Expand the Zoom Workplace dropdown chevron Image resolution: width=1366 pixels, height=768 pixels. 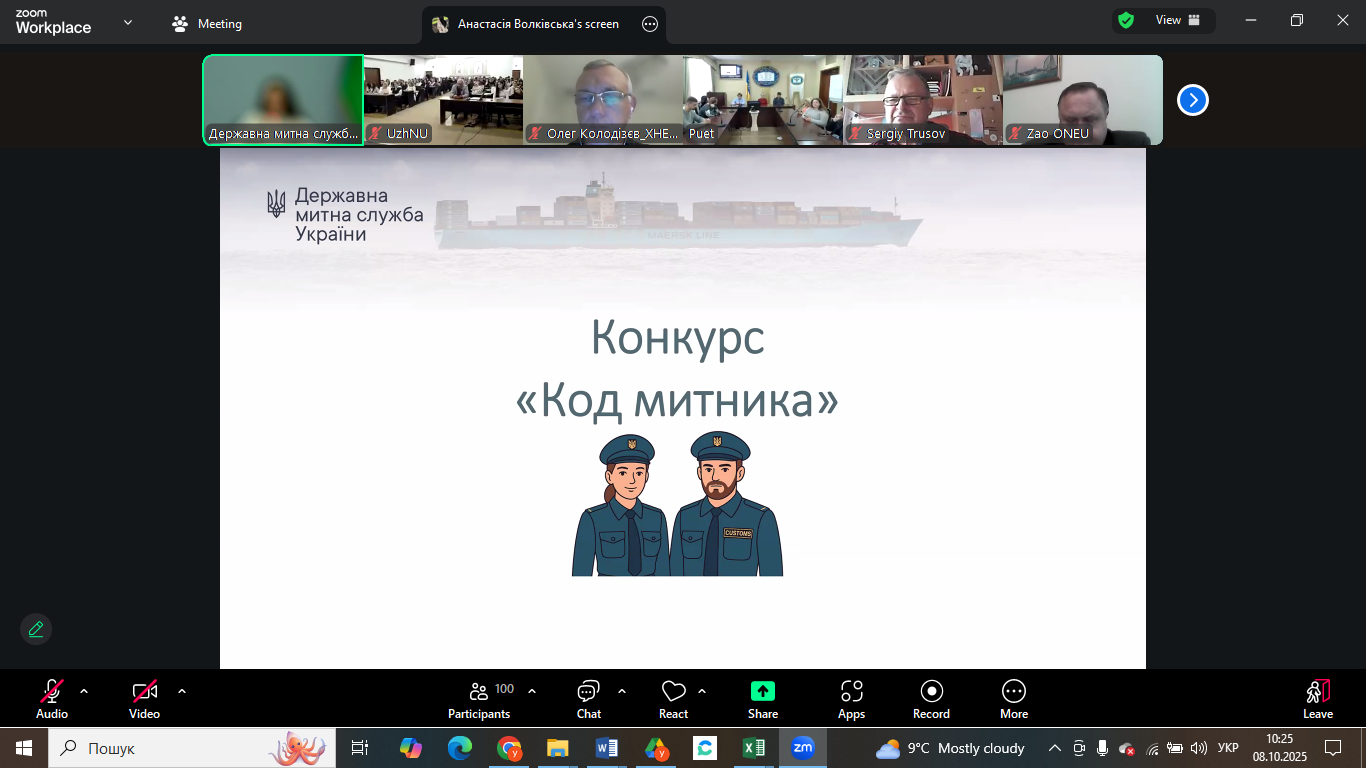(x=128, y=22)
